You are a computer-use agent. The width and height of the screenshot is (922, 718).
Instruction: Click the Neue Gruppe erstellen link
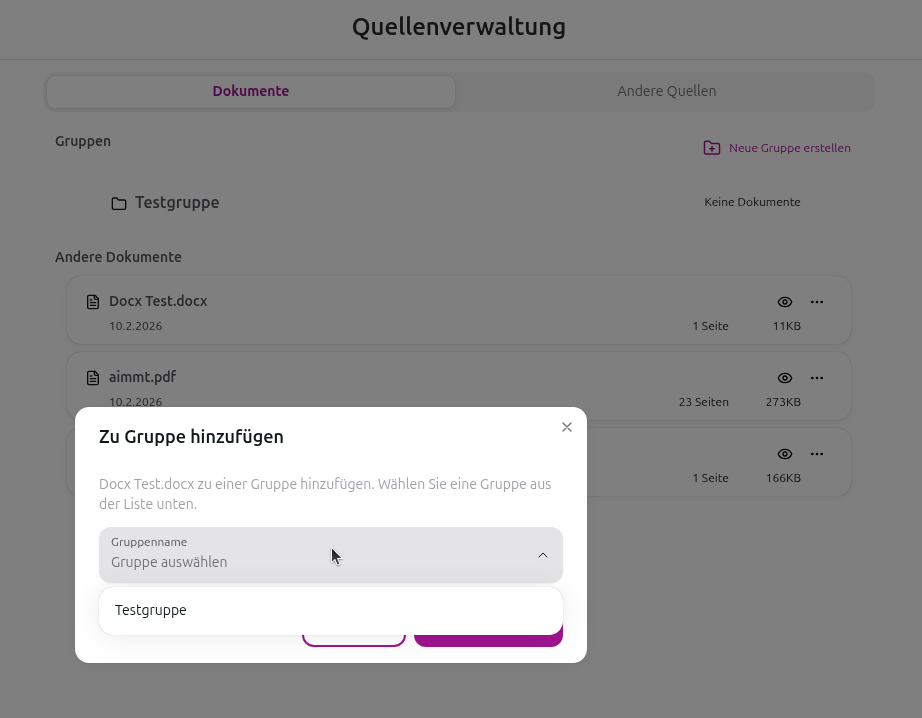(789, 148)
